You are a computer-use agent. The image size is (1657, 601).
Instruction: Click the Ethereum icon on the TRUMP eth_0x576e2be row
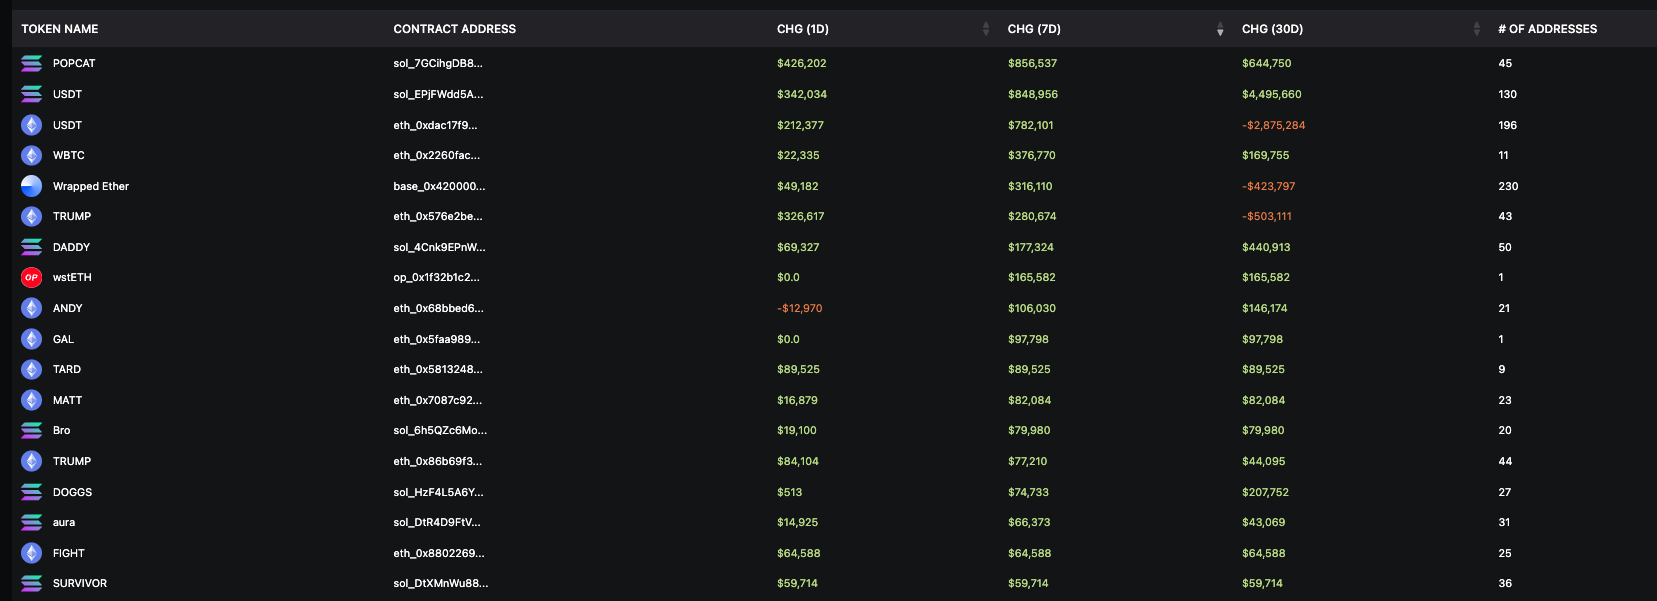coord(32,216)
